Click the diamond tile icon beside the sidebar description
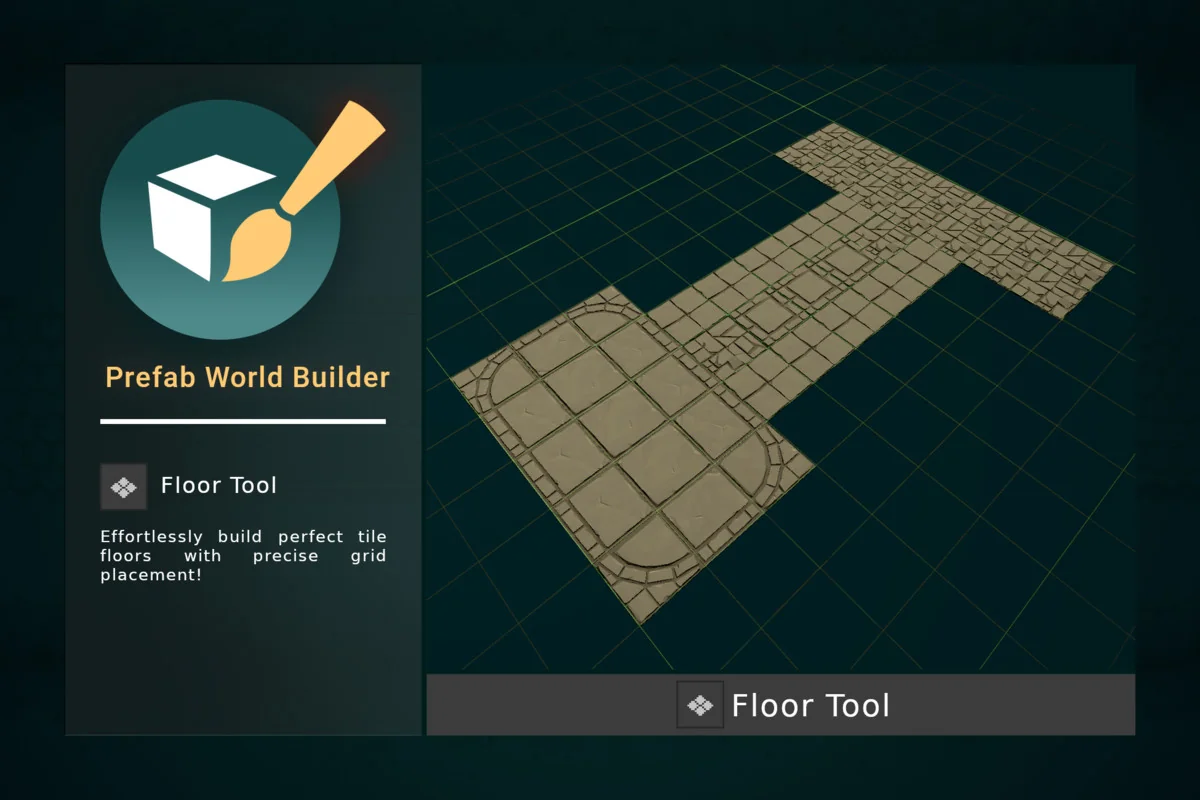This screenshot has height=800, width=1200. click(123, 486)
